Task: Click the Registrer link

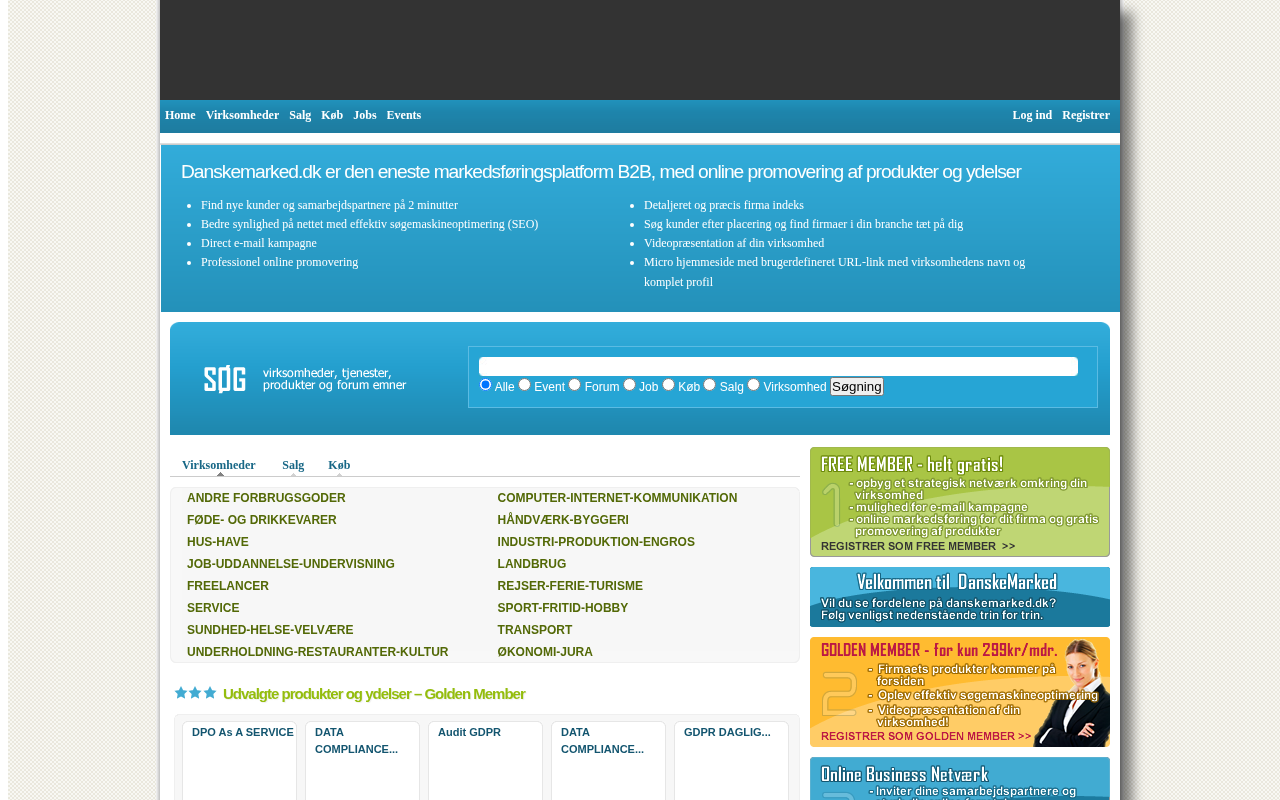Action: [1086, 115]
